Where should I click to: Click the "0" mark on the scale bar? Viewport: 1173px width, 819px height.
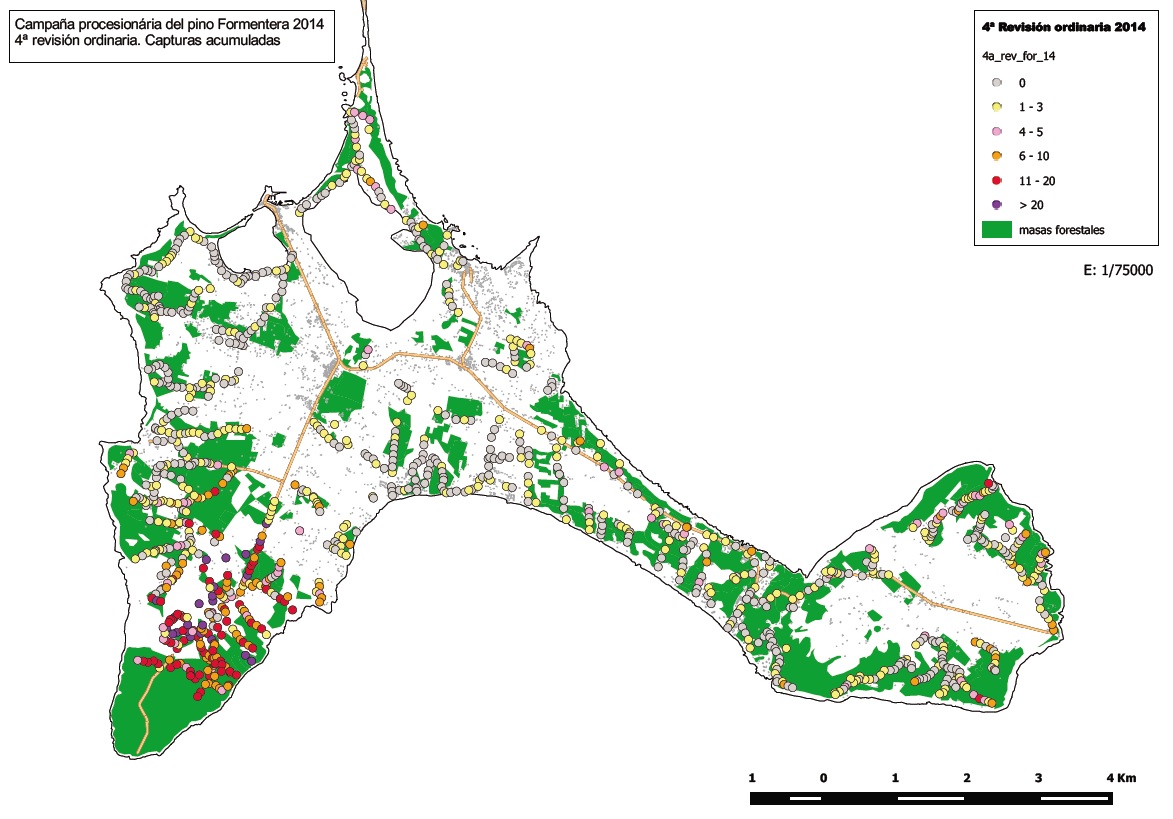pos(823,777)
